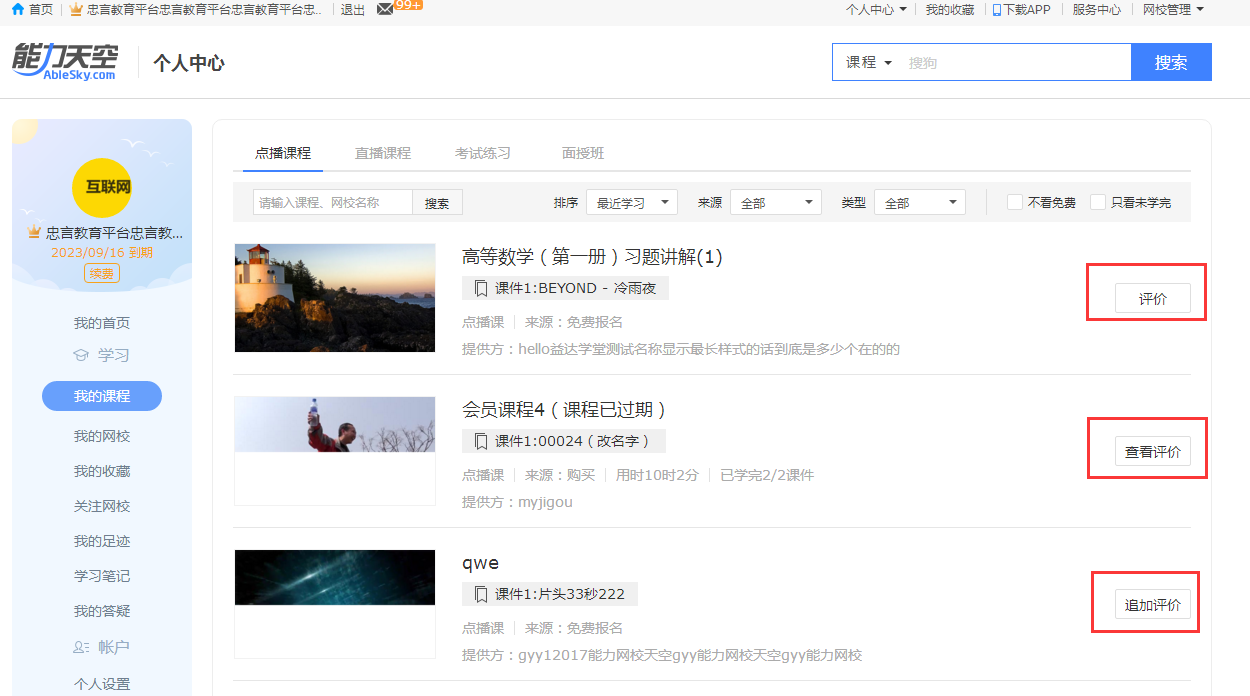Click the home icon in top bar
1250x696 pixels.
tap(17, 9)
